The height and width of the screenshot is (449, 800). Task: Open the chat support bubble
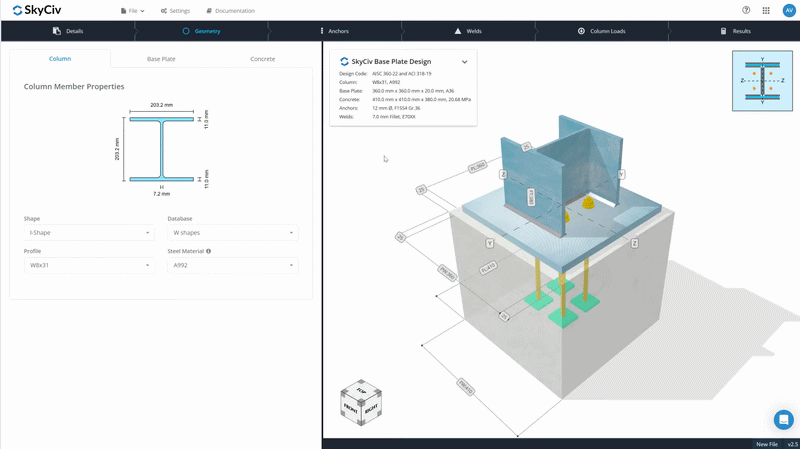(x=783, y=420)
